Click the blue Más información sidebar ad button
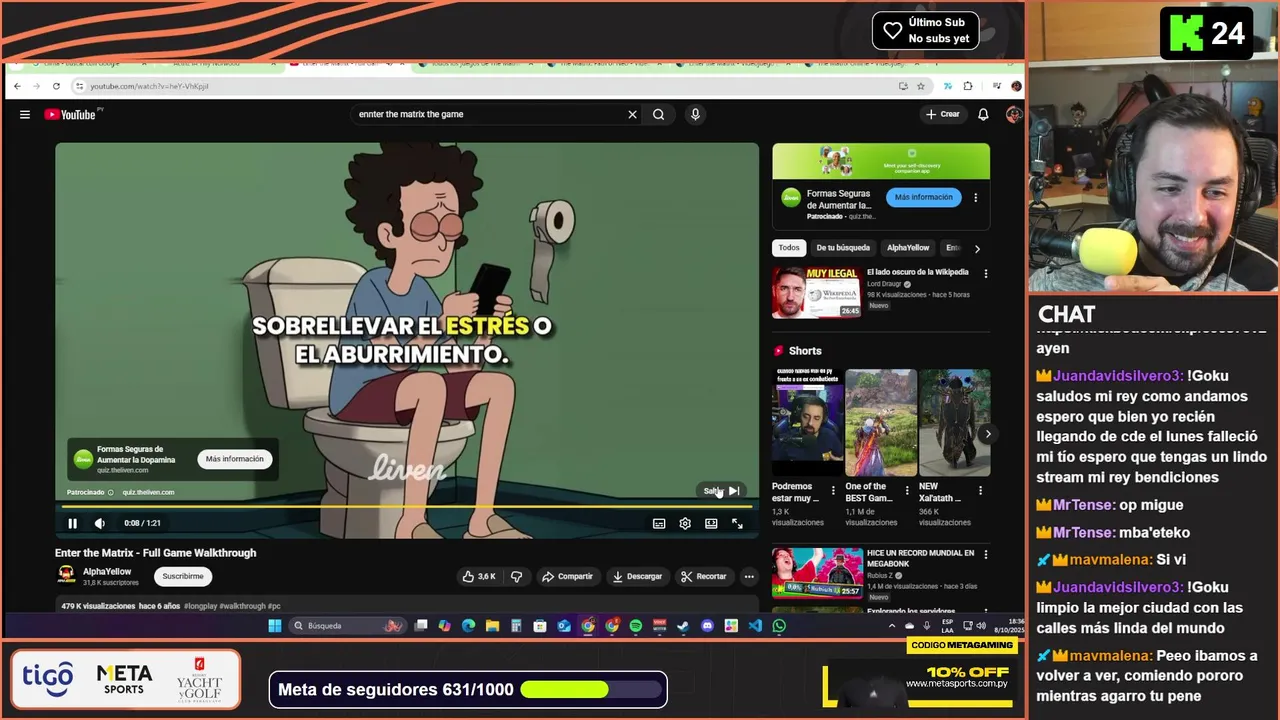This screenshot has width=1280, height=720. click(x=924, y=197)
